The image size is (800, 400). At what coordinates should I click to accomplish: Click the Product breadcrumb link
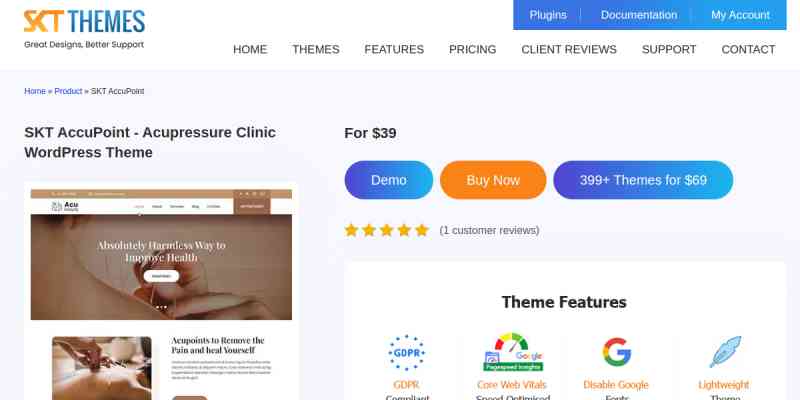pyautogui.click(x=68, y=91)
